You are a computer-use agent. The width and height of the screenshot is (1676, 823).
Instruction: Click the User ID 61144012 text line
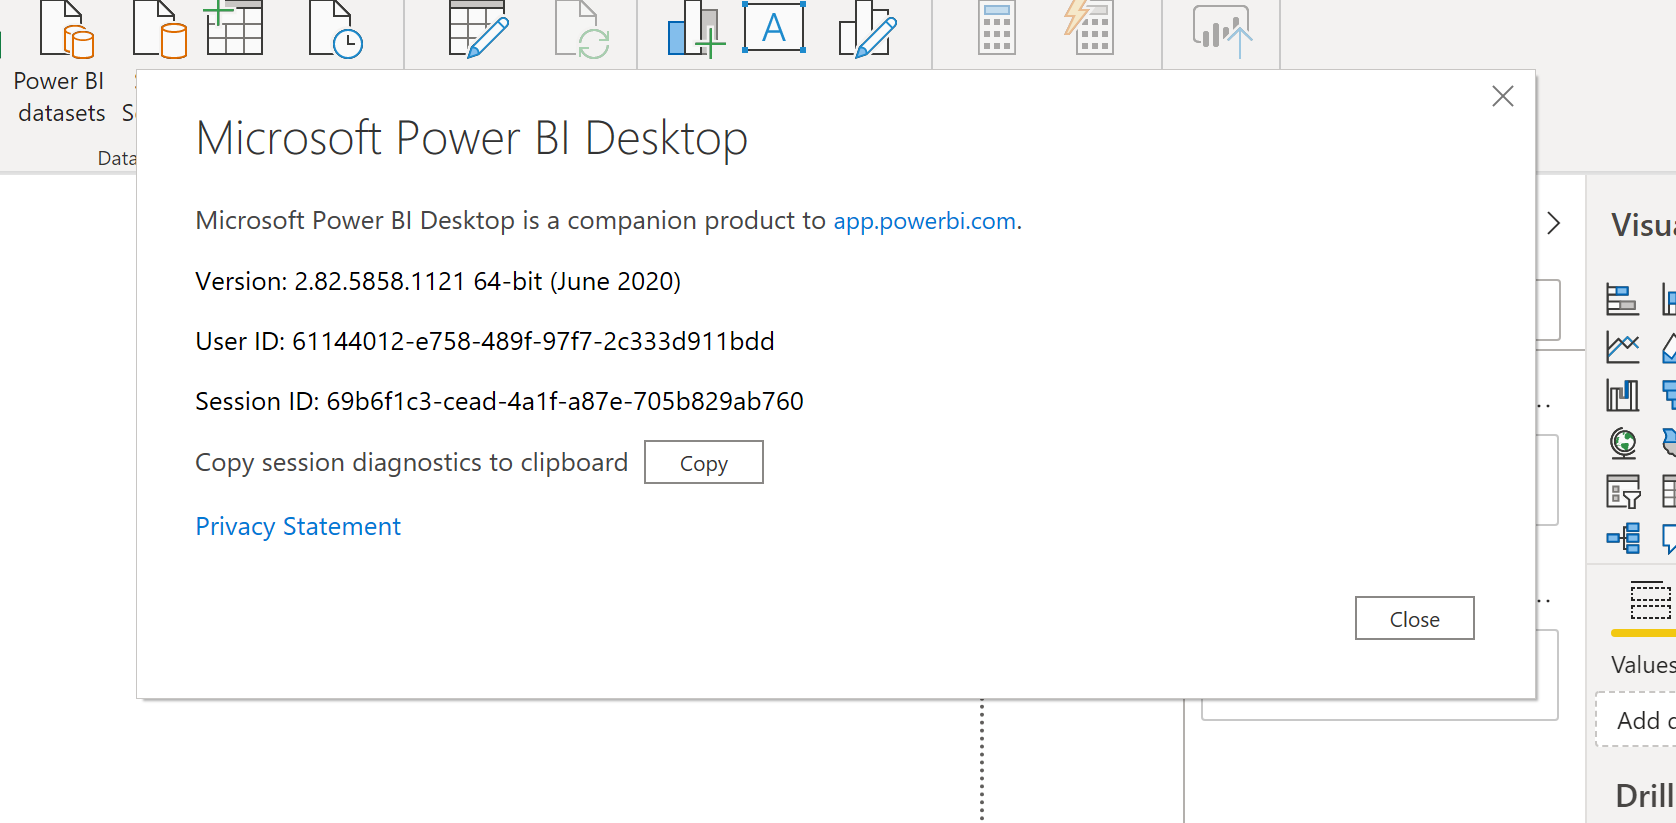point(485,342)
